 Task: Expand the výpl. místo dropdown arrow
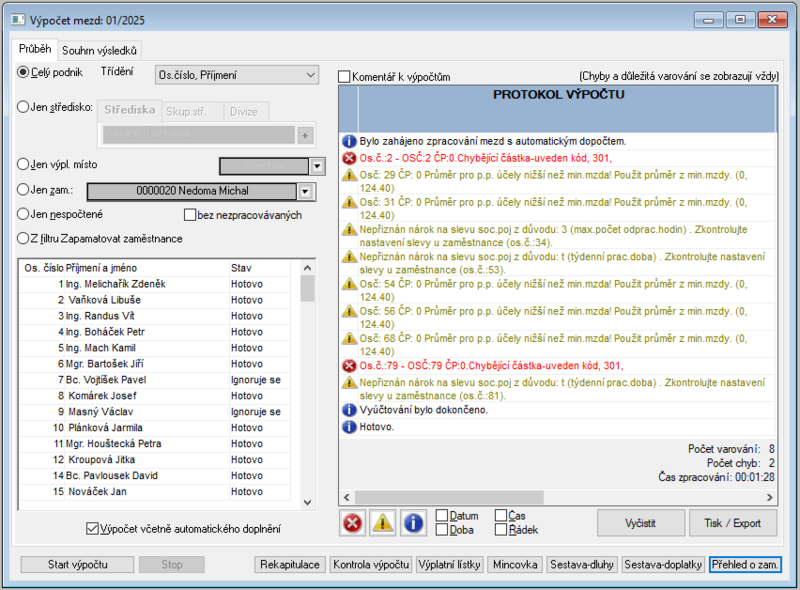click(317, 166)
